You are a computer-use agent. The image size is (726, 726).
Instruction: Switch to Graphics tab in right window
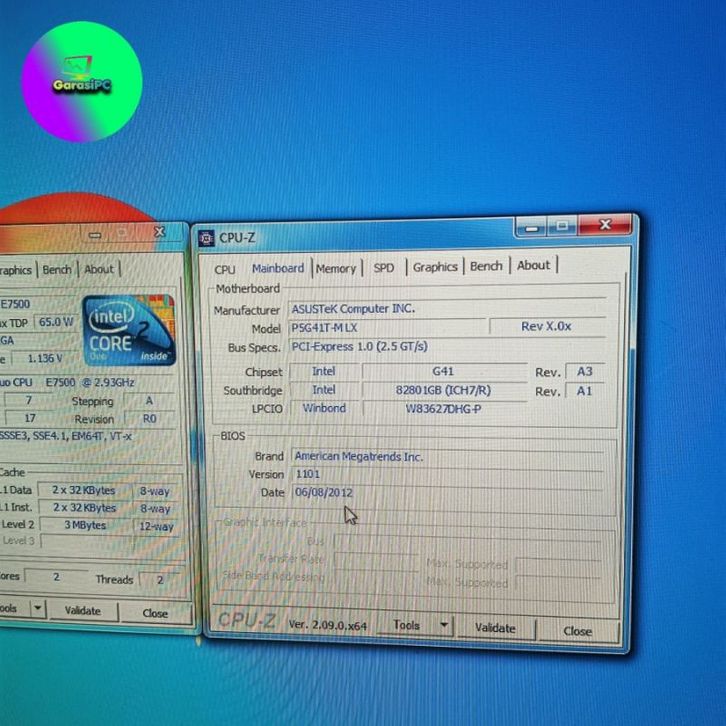pyautogui.click(x=435, y=267)
